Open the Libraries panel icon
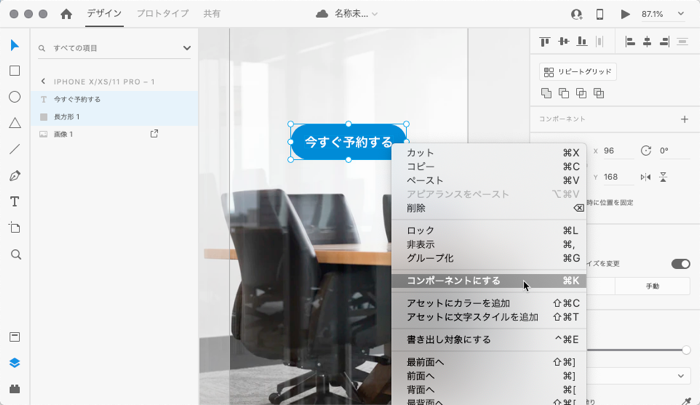The width and height of the screenshot is (700, 405). 15,337
